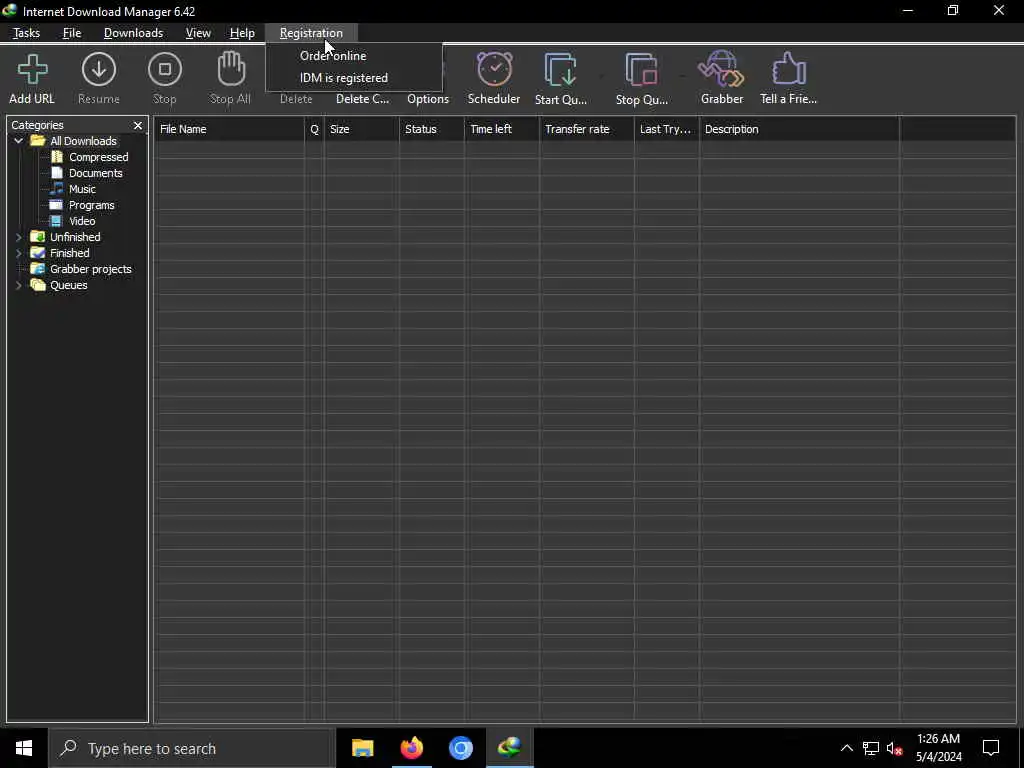Sort by Size column header
The image size is (1024, 768).
tap(362, 129)
